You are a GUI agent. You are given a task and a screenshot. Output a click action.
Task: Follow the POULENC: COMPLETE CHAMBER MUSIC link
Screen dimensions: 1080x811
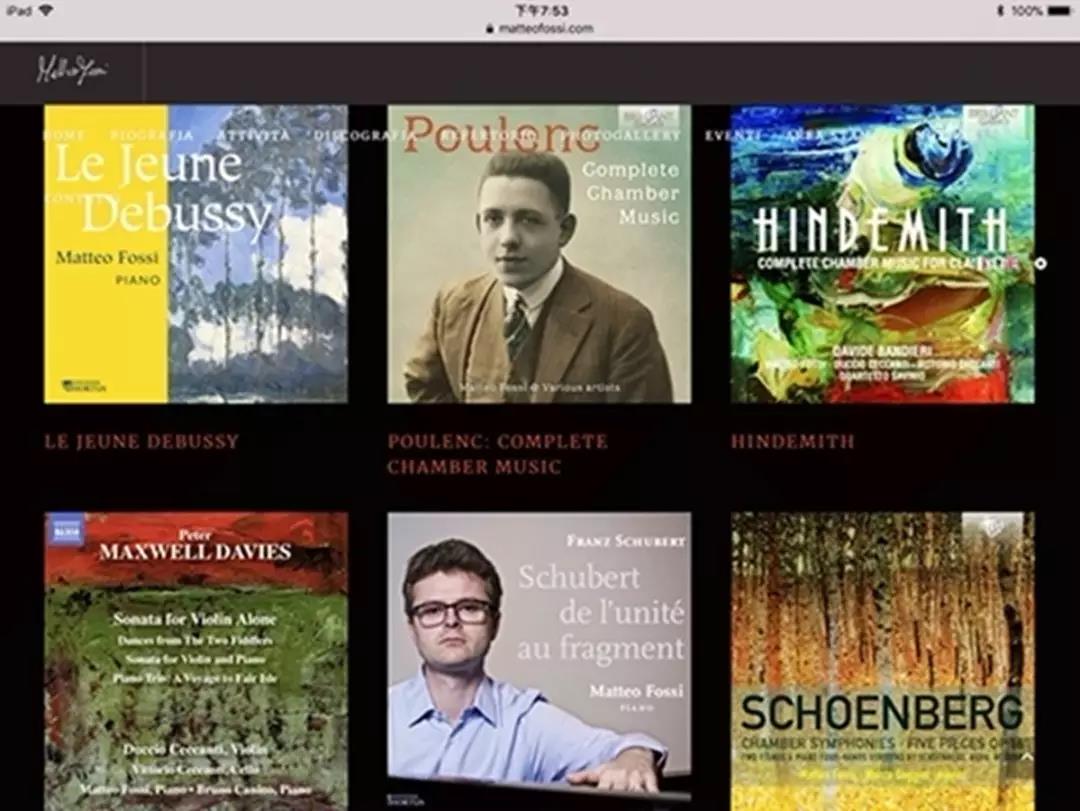coord(497,454)
